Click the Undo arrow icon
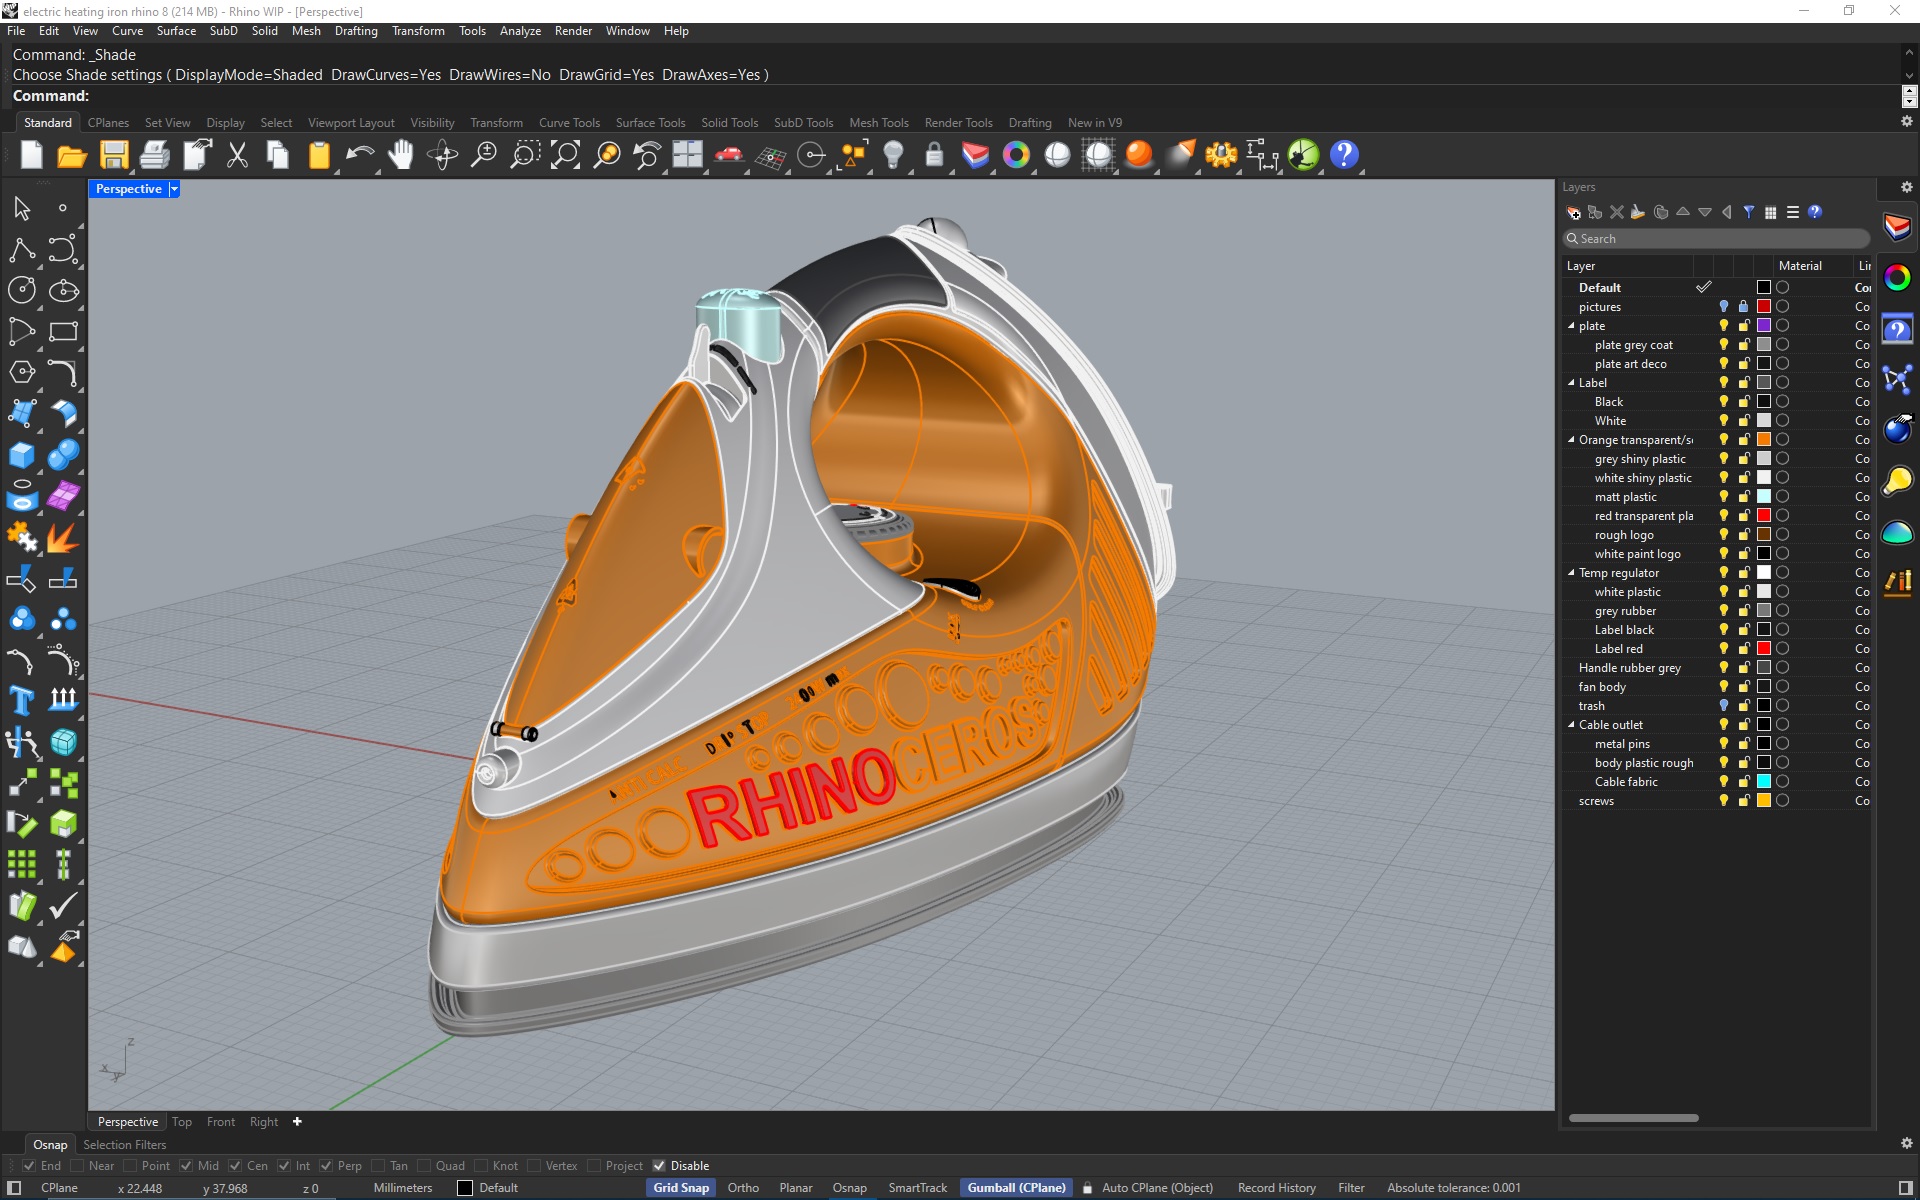Viewport: 1920px width, 1200px height. pyautogui.click(x=359, y=155)
